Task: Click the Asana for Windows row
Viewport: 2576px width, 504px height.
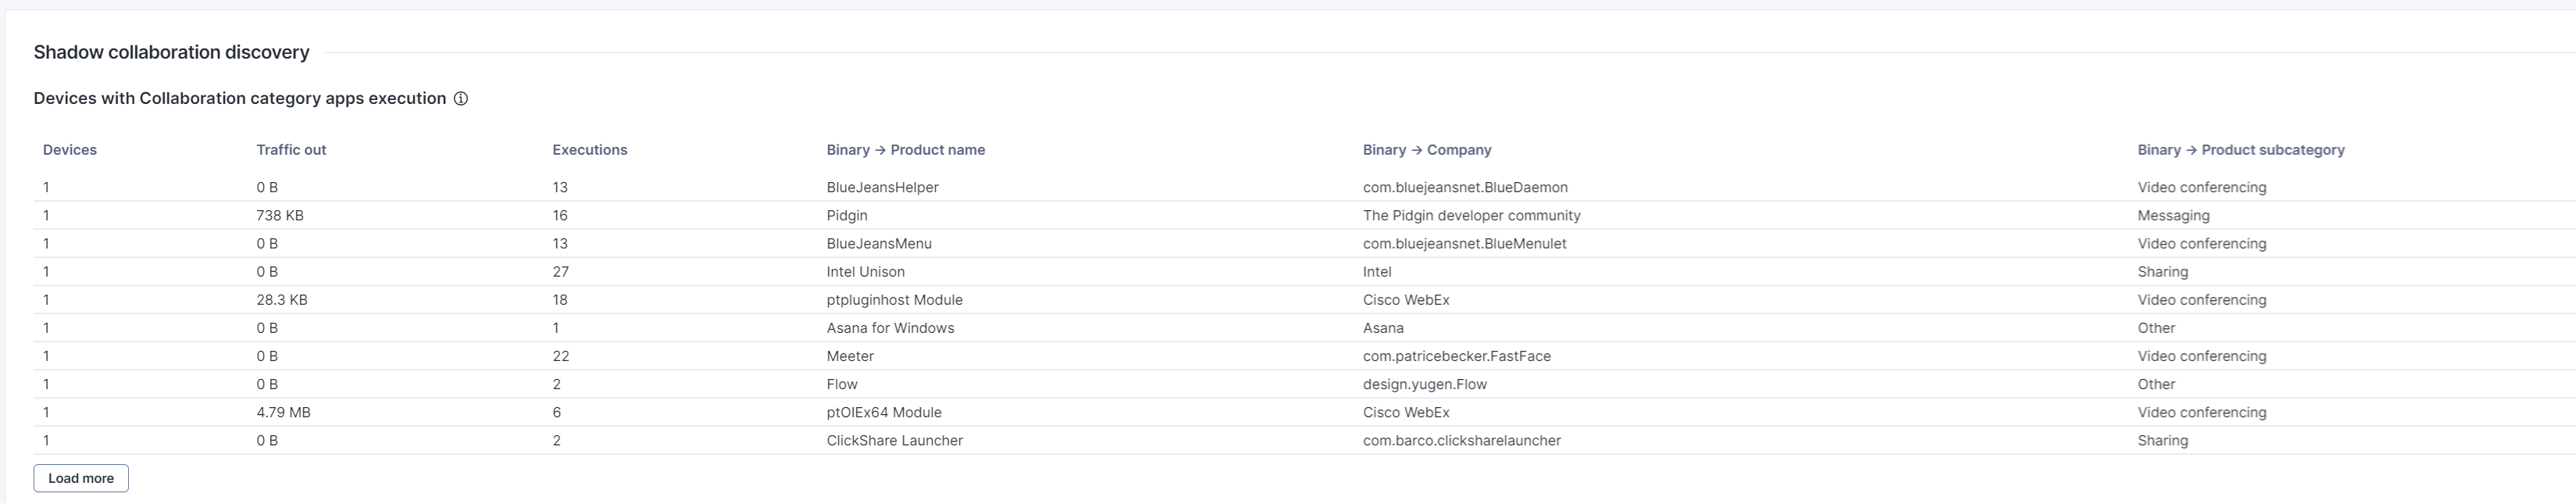Action: pyautogui.click(x=890, y=328)
